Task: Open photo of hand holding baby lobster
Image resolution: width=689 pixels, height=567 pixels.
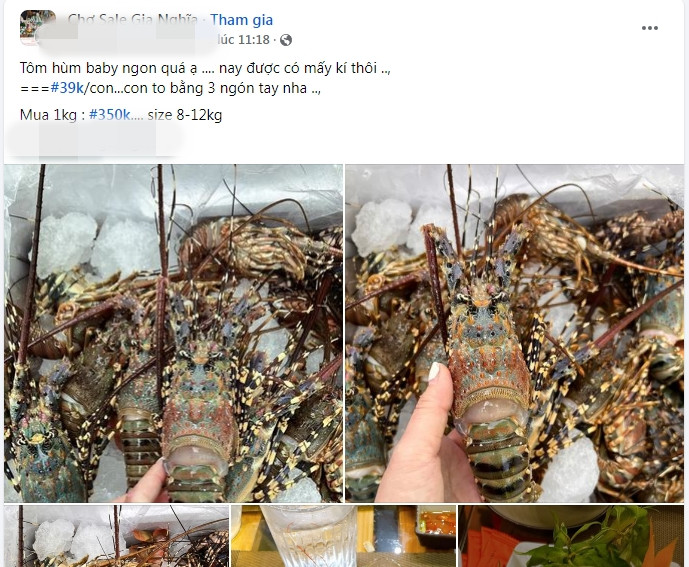Action: click(515, 333)
